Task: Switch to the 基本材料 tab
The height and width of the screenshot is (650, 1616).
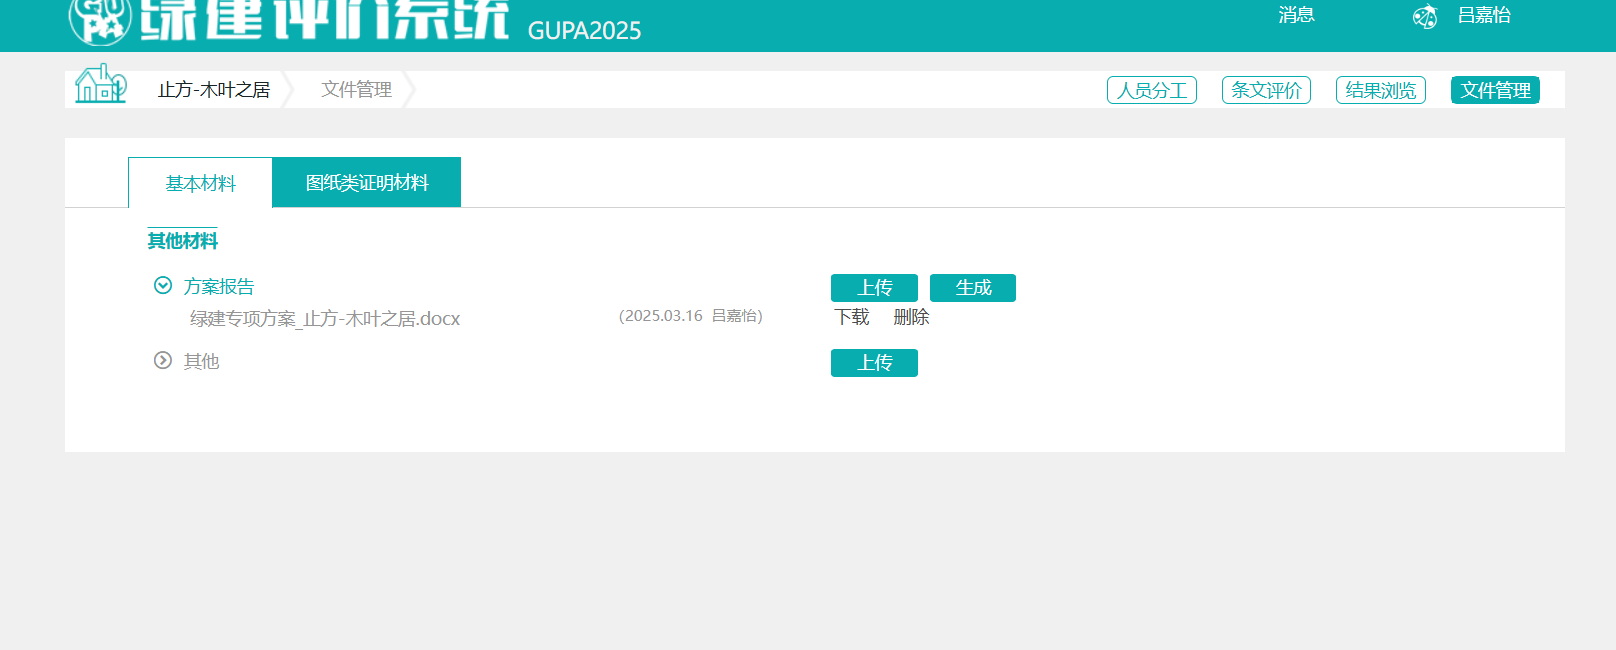Action: [x=200, y=183]
